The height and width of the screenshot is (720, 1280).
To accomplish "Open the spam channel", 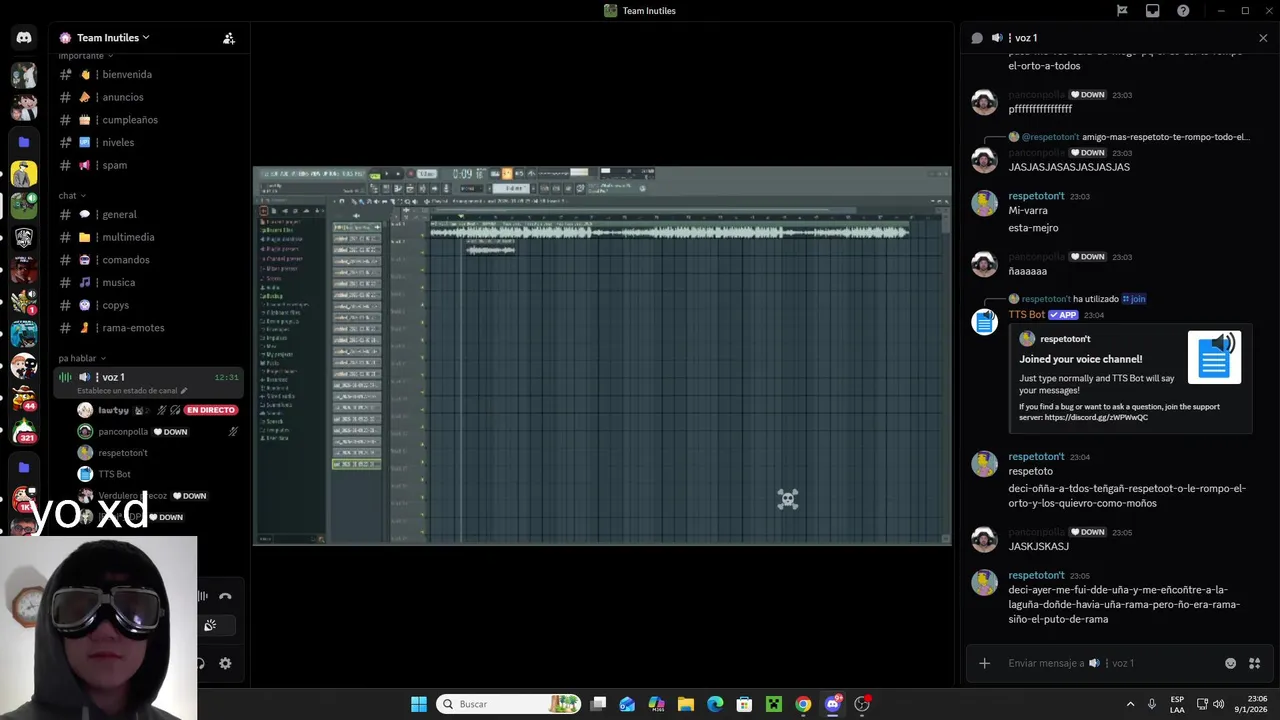I will pos(150,165).
